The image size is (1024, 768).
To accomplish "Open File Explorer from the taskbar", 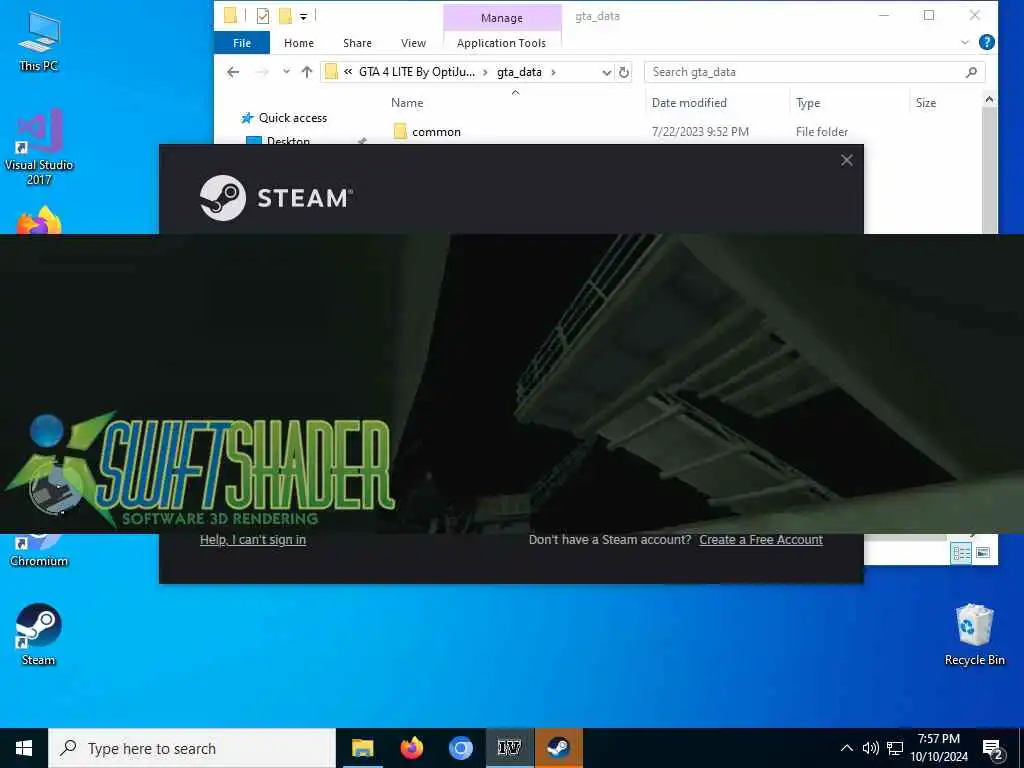I will (362, 748).
